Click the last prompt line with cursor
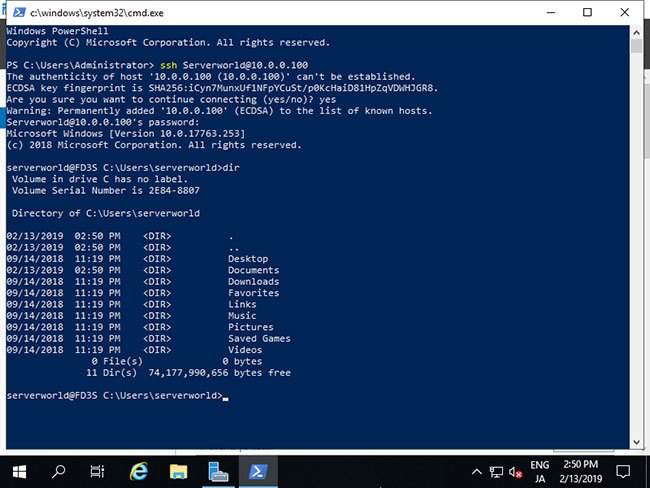The height and width of the screenshot is (488, 650). coord(117,396)
